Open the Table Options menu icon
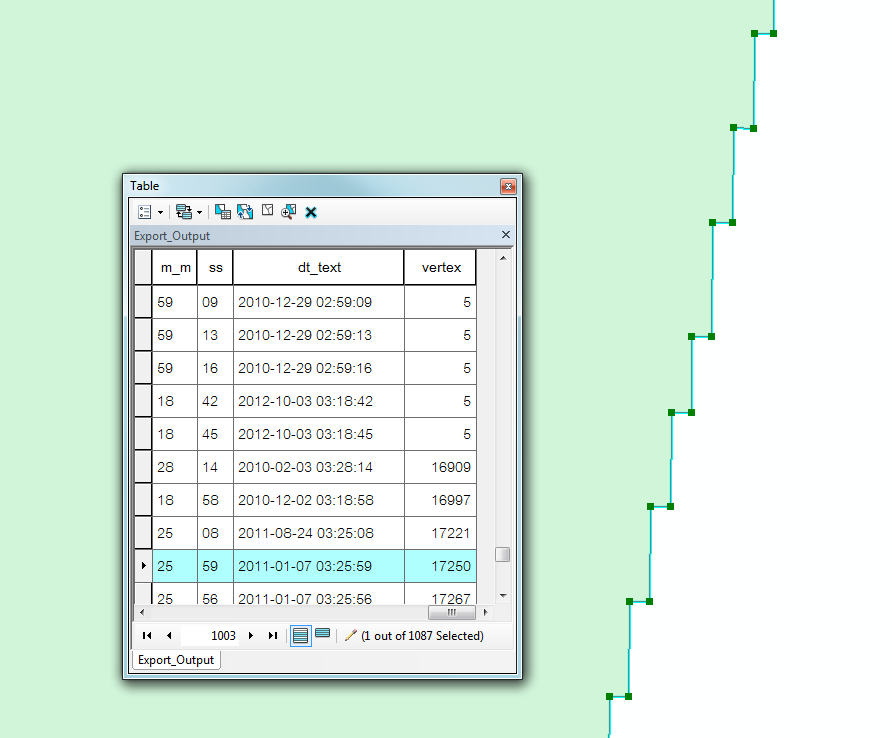The image size is (892, 738). (x=144, y=212)
